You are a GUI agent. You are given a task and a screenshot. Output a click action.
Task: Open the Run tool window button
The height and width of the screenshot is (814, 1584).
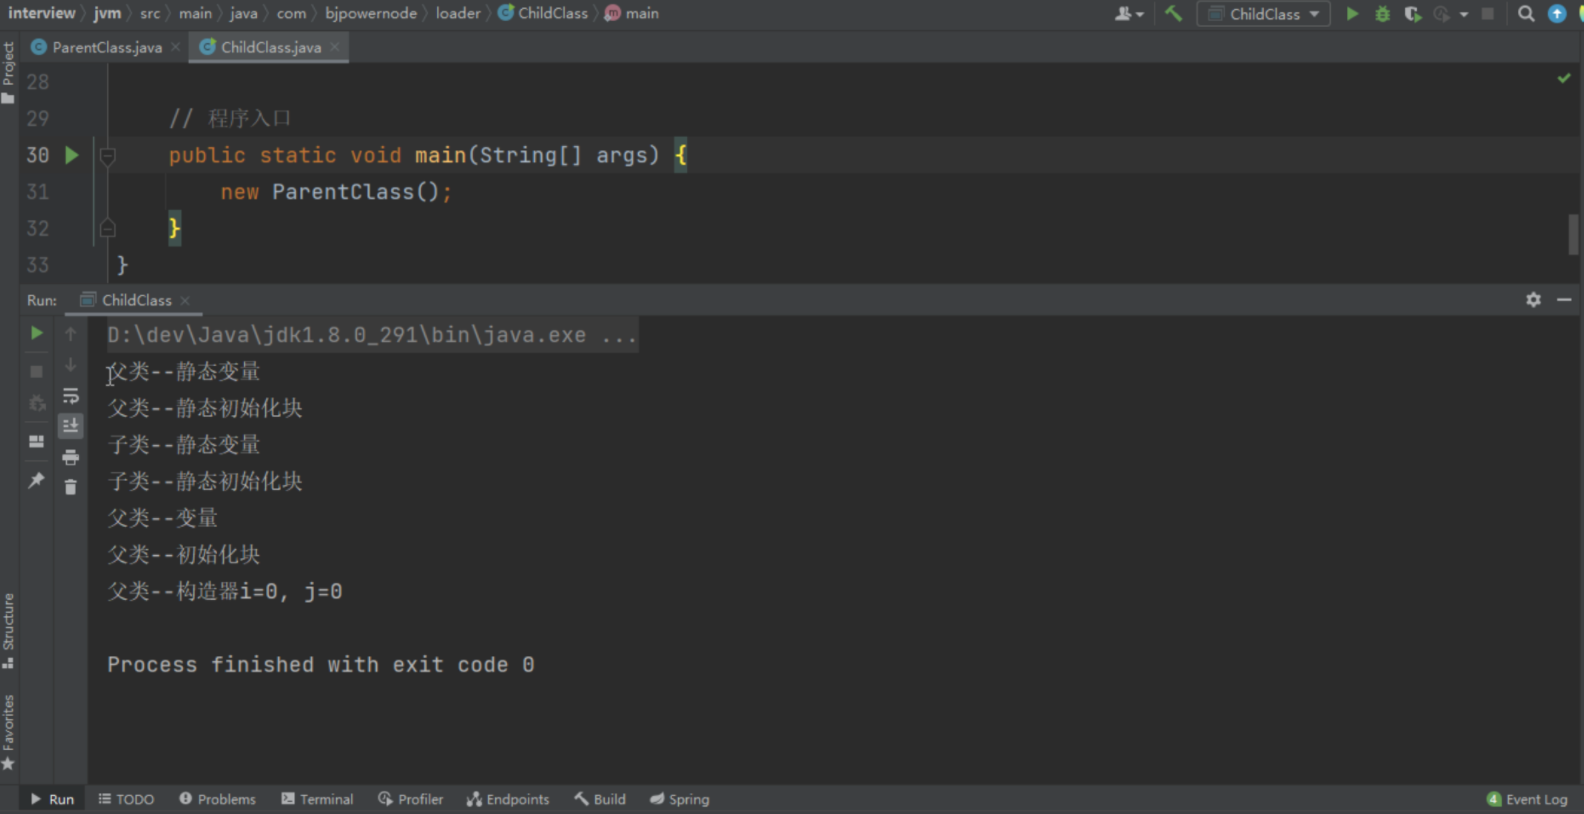tap(51, 799)
